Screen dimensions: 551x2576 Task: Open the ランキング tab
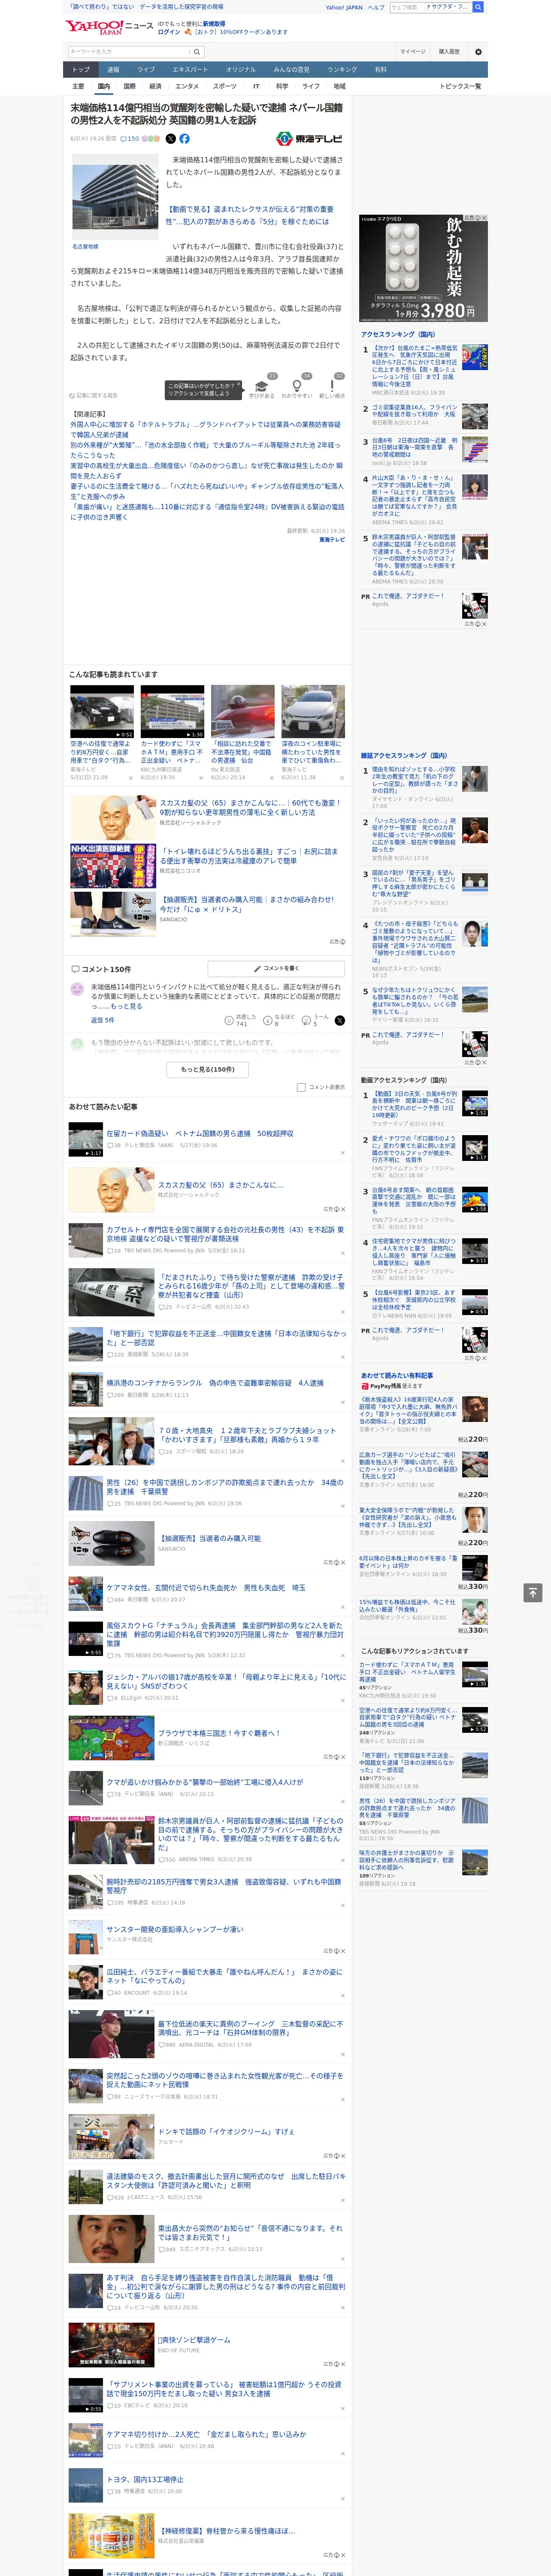(x=342, y=70)
